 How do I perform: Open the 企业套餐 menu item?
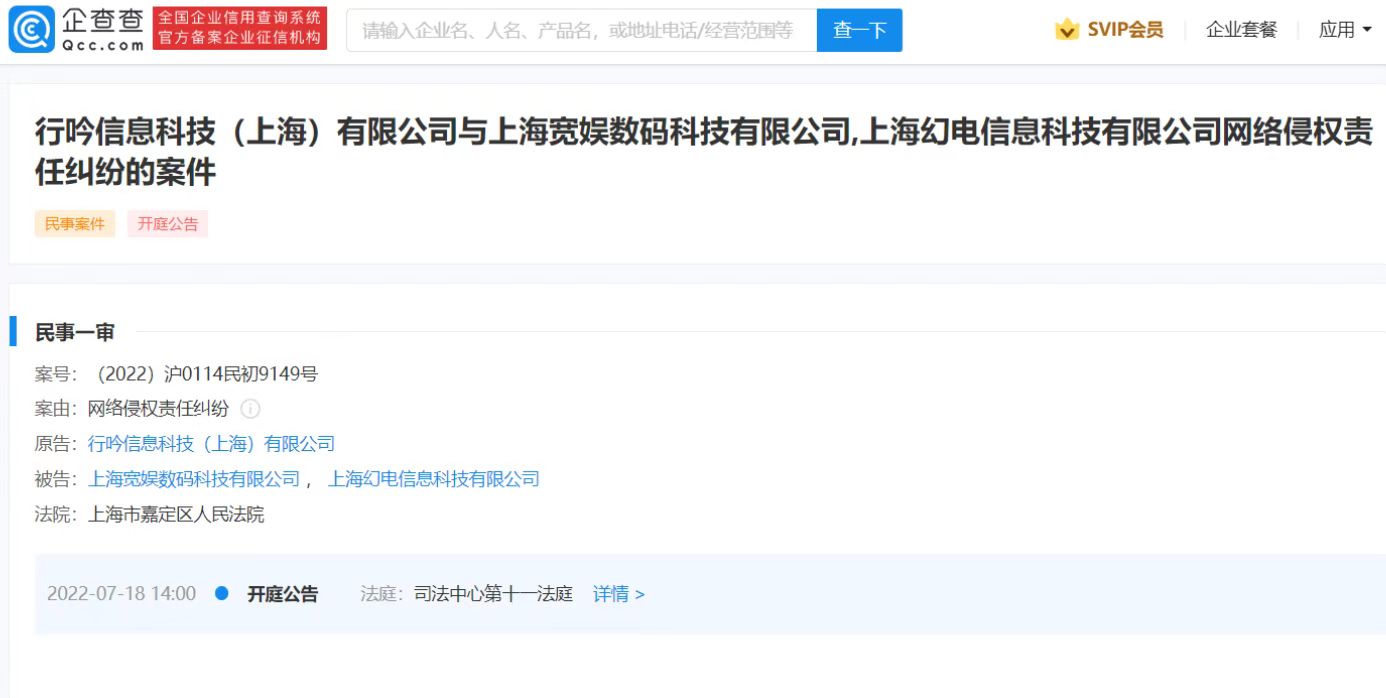(x=1242, y=30)
